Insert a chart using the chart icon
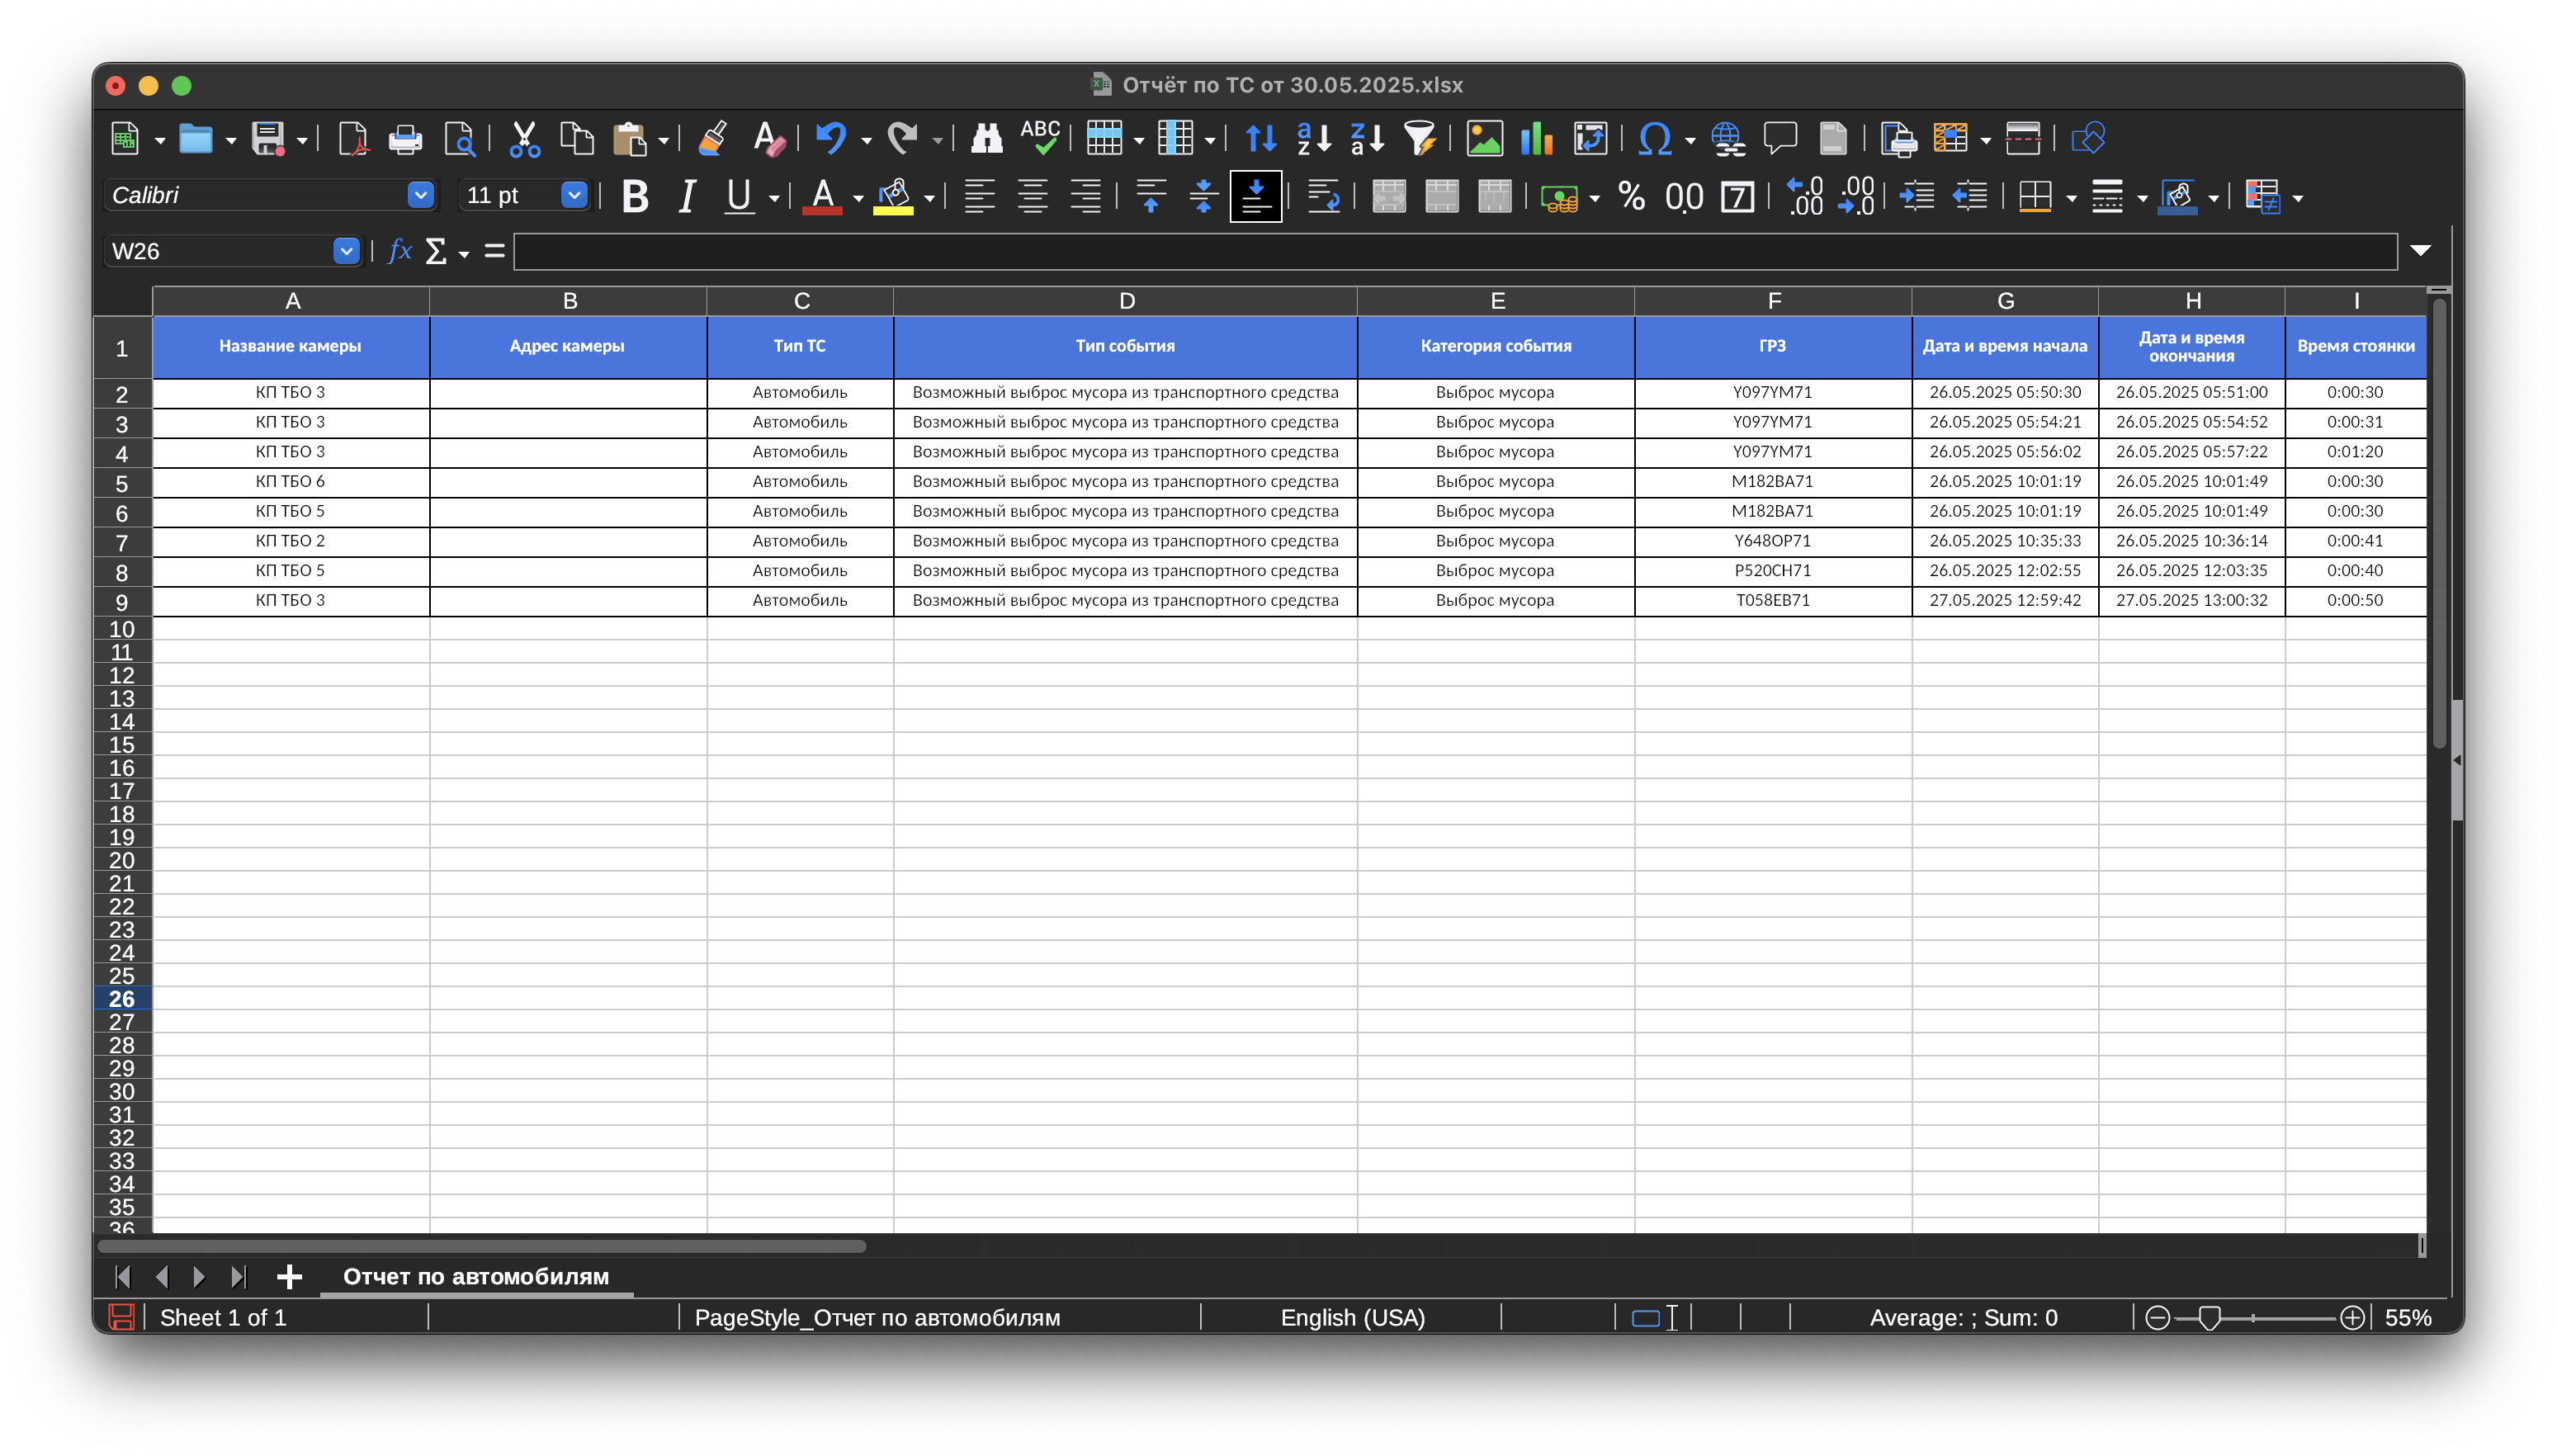 click(x=1536, y=138)
